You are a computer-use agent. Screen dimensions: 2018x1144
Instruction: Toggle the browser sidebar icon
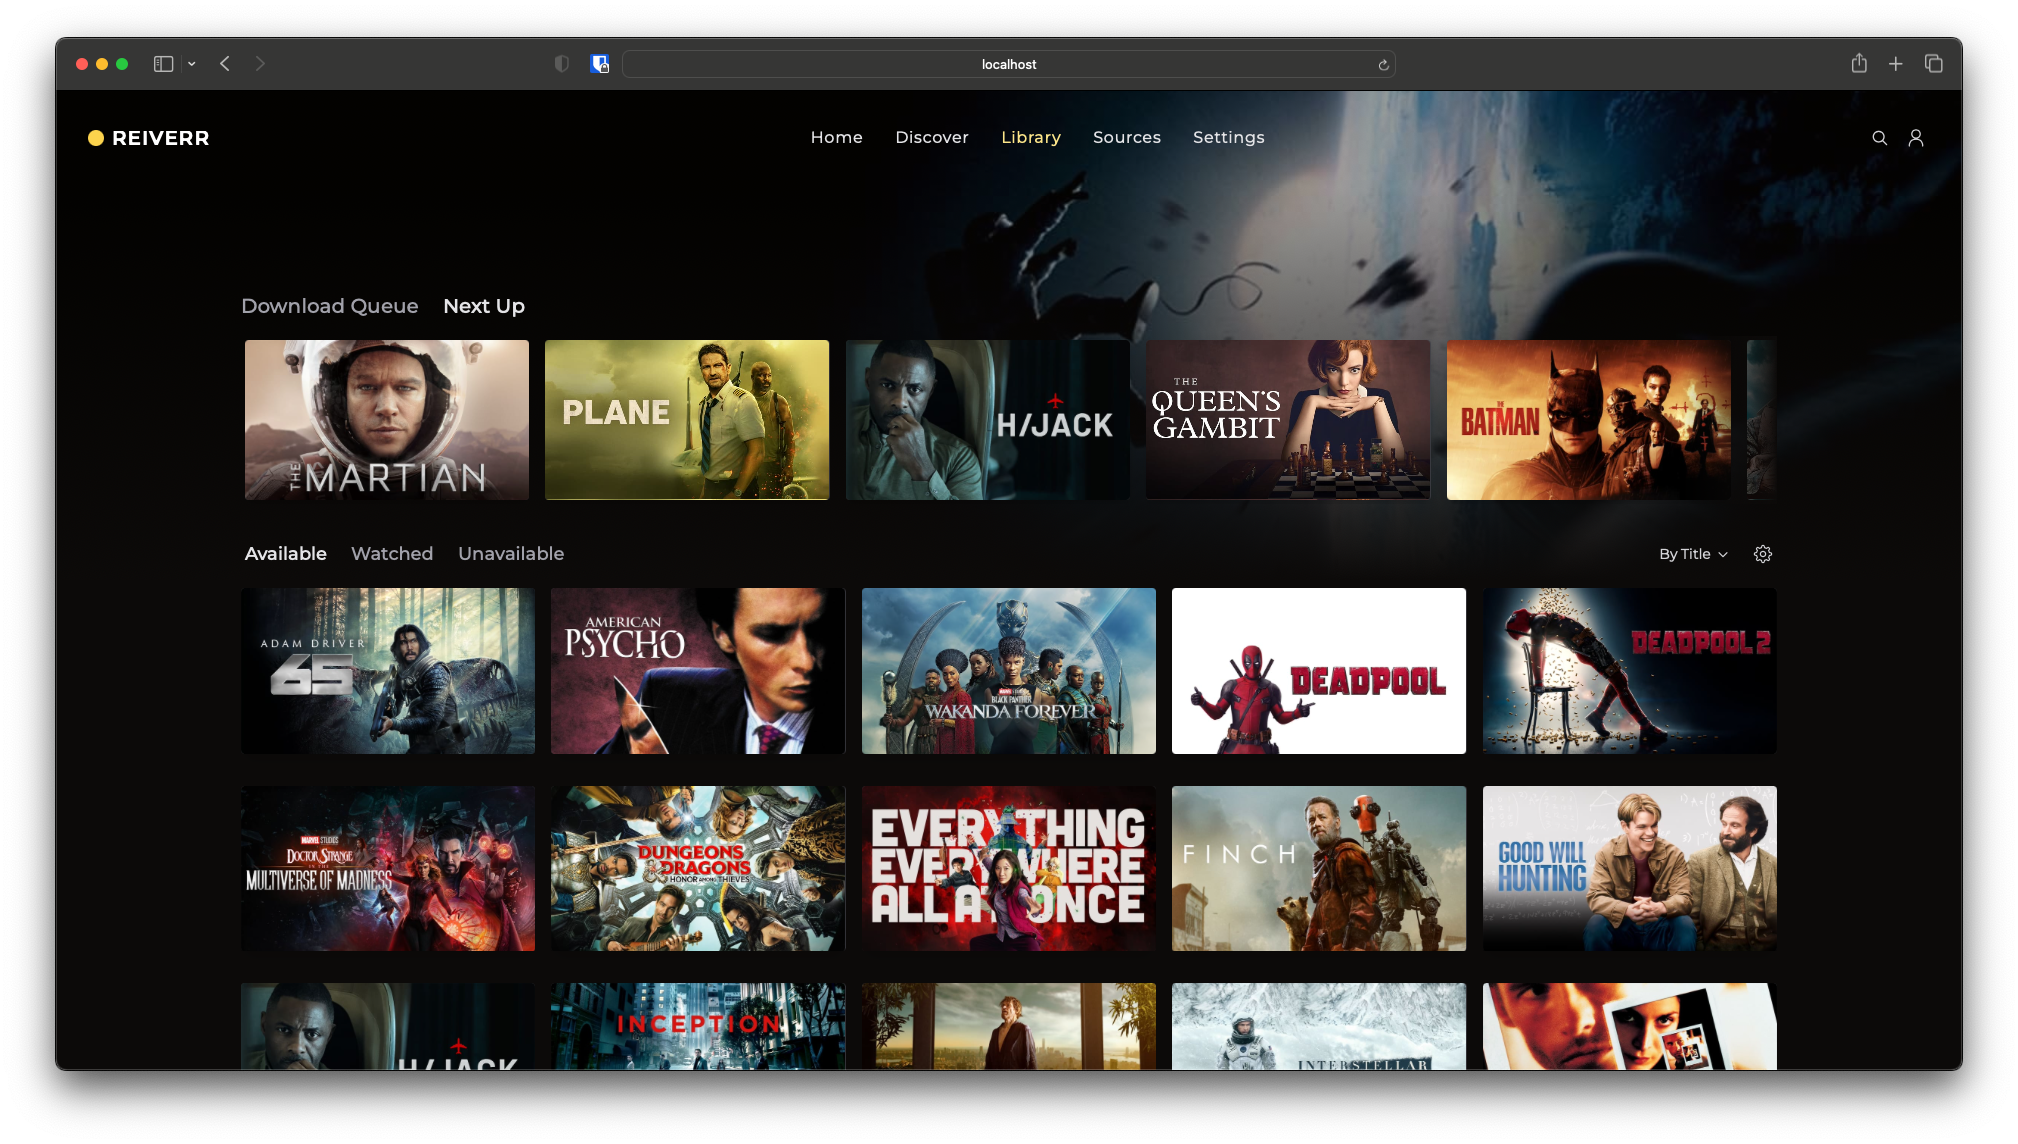(163, 64)
